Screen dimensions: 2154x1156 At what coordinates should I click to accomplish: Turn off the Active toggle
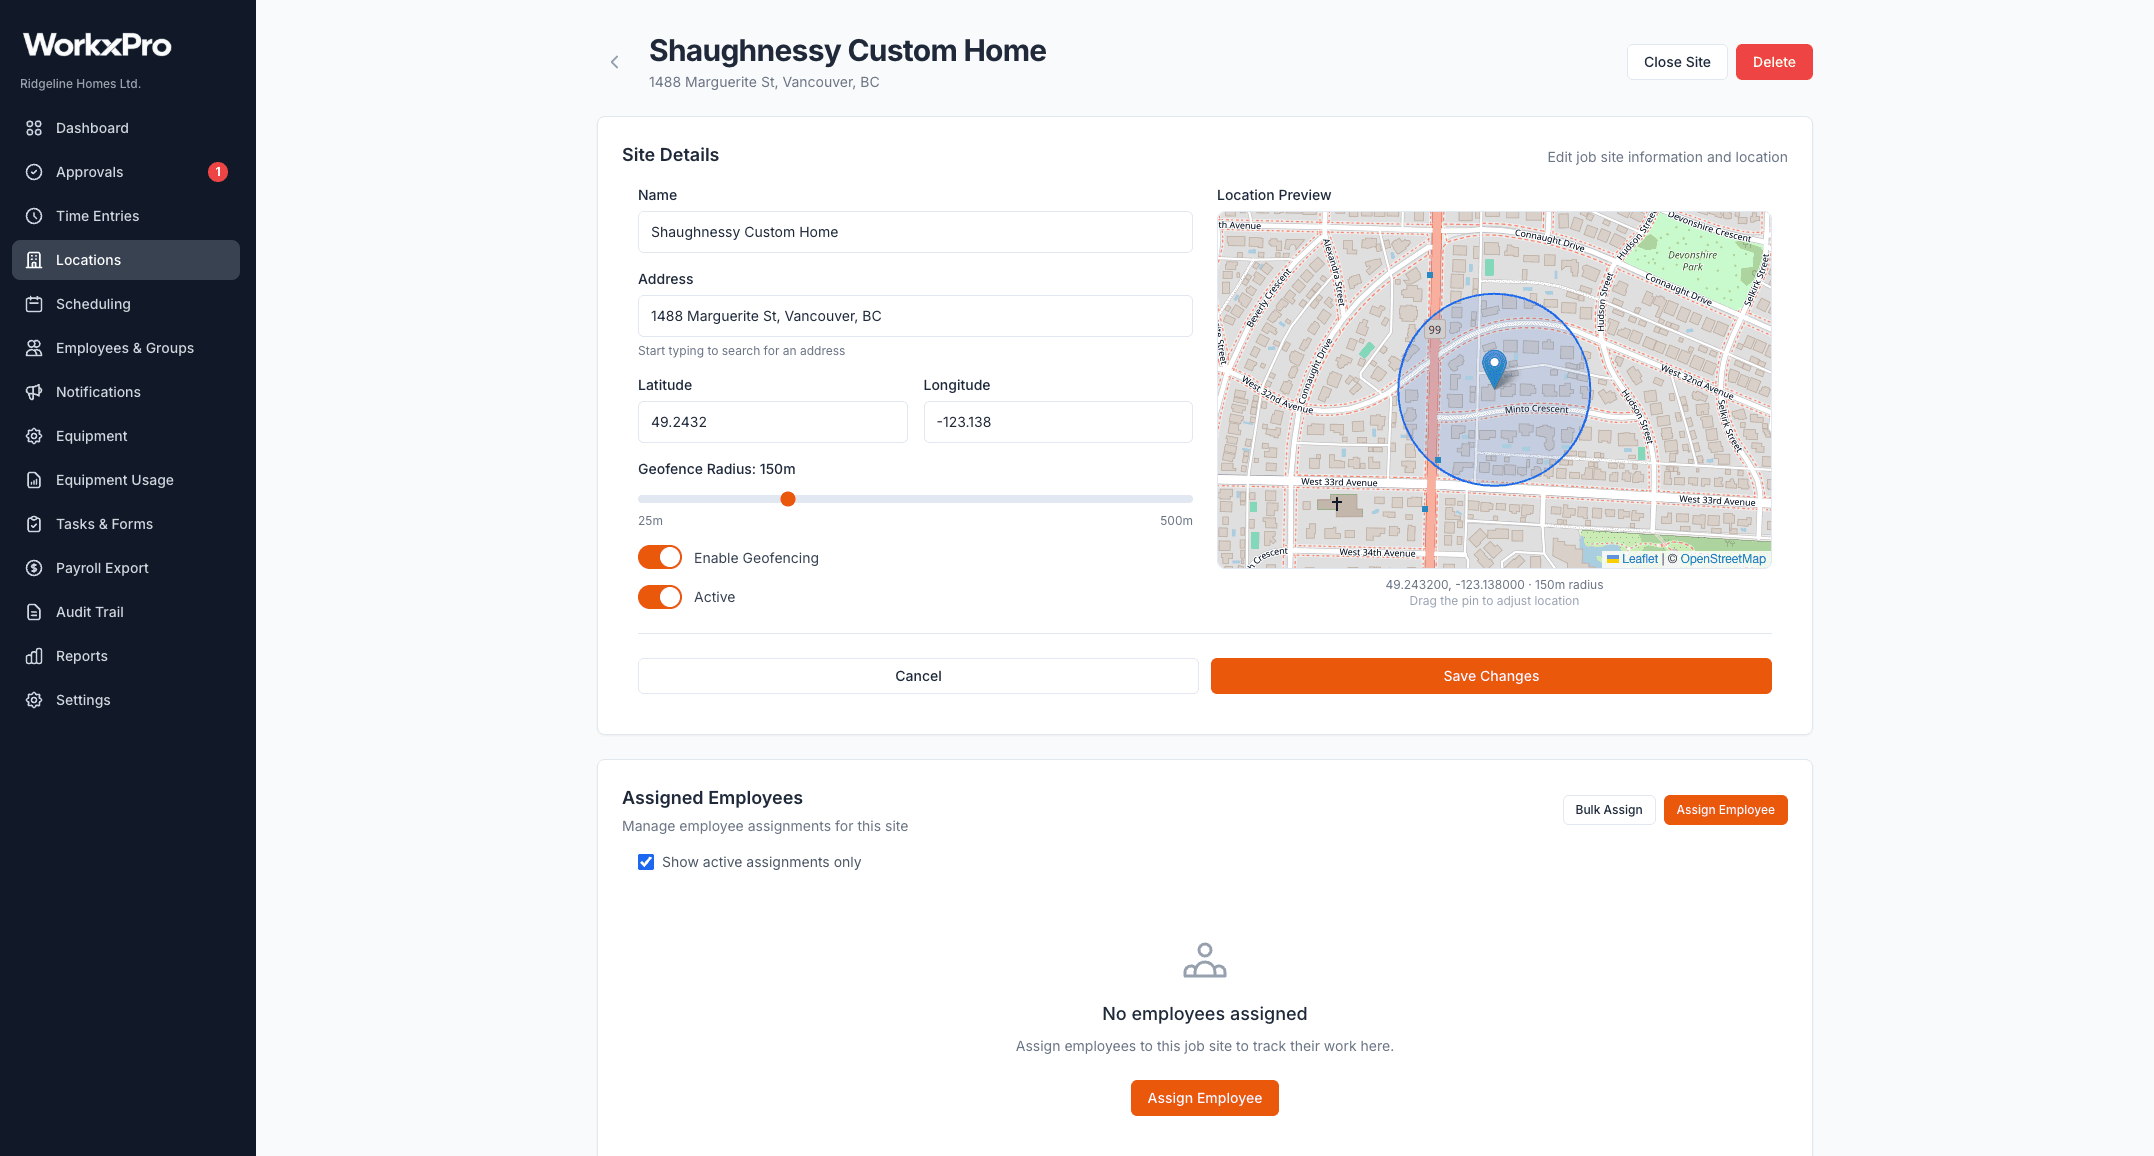659,597
